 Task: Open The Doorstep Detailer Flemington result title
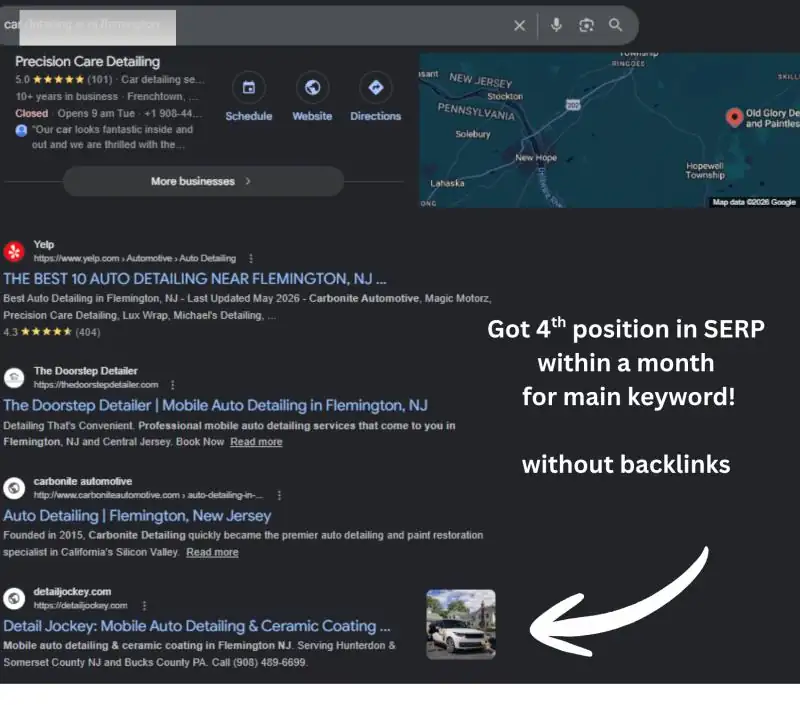click(x=215, y=406)
